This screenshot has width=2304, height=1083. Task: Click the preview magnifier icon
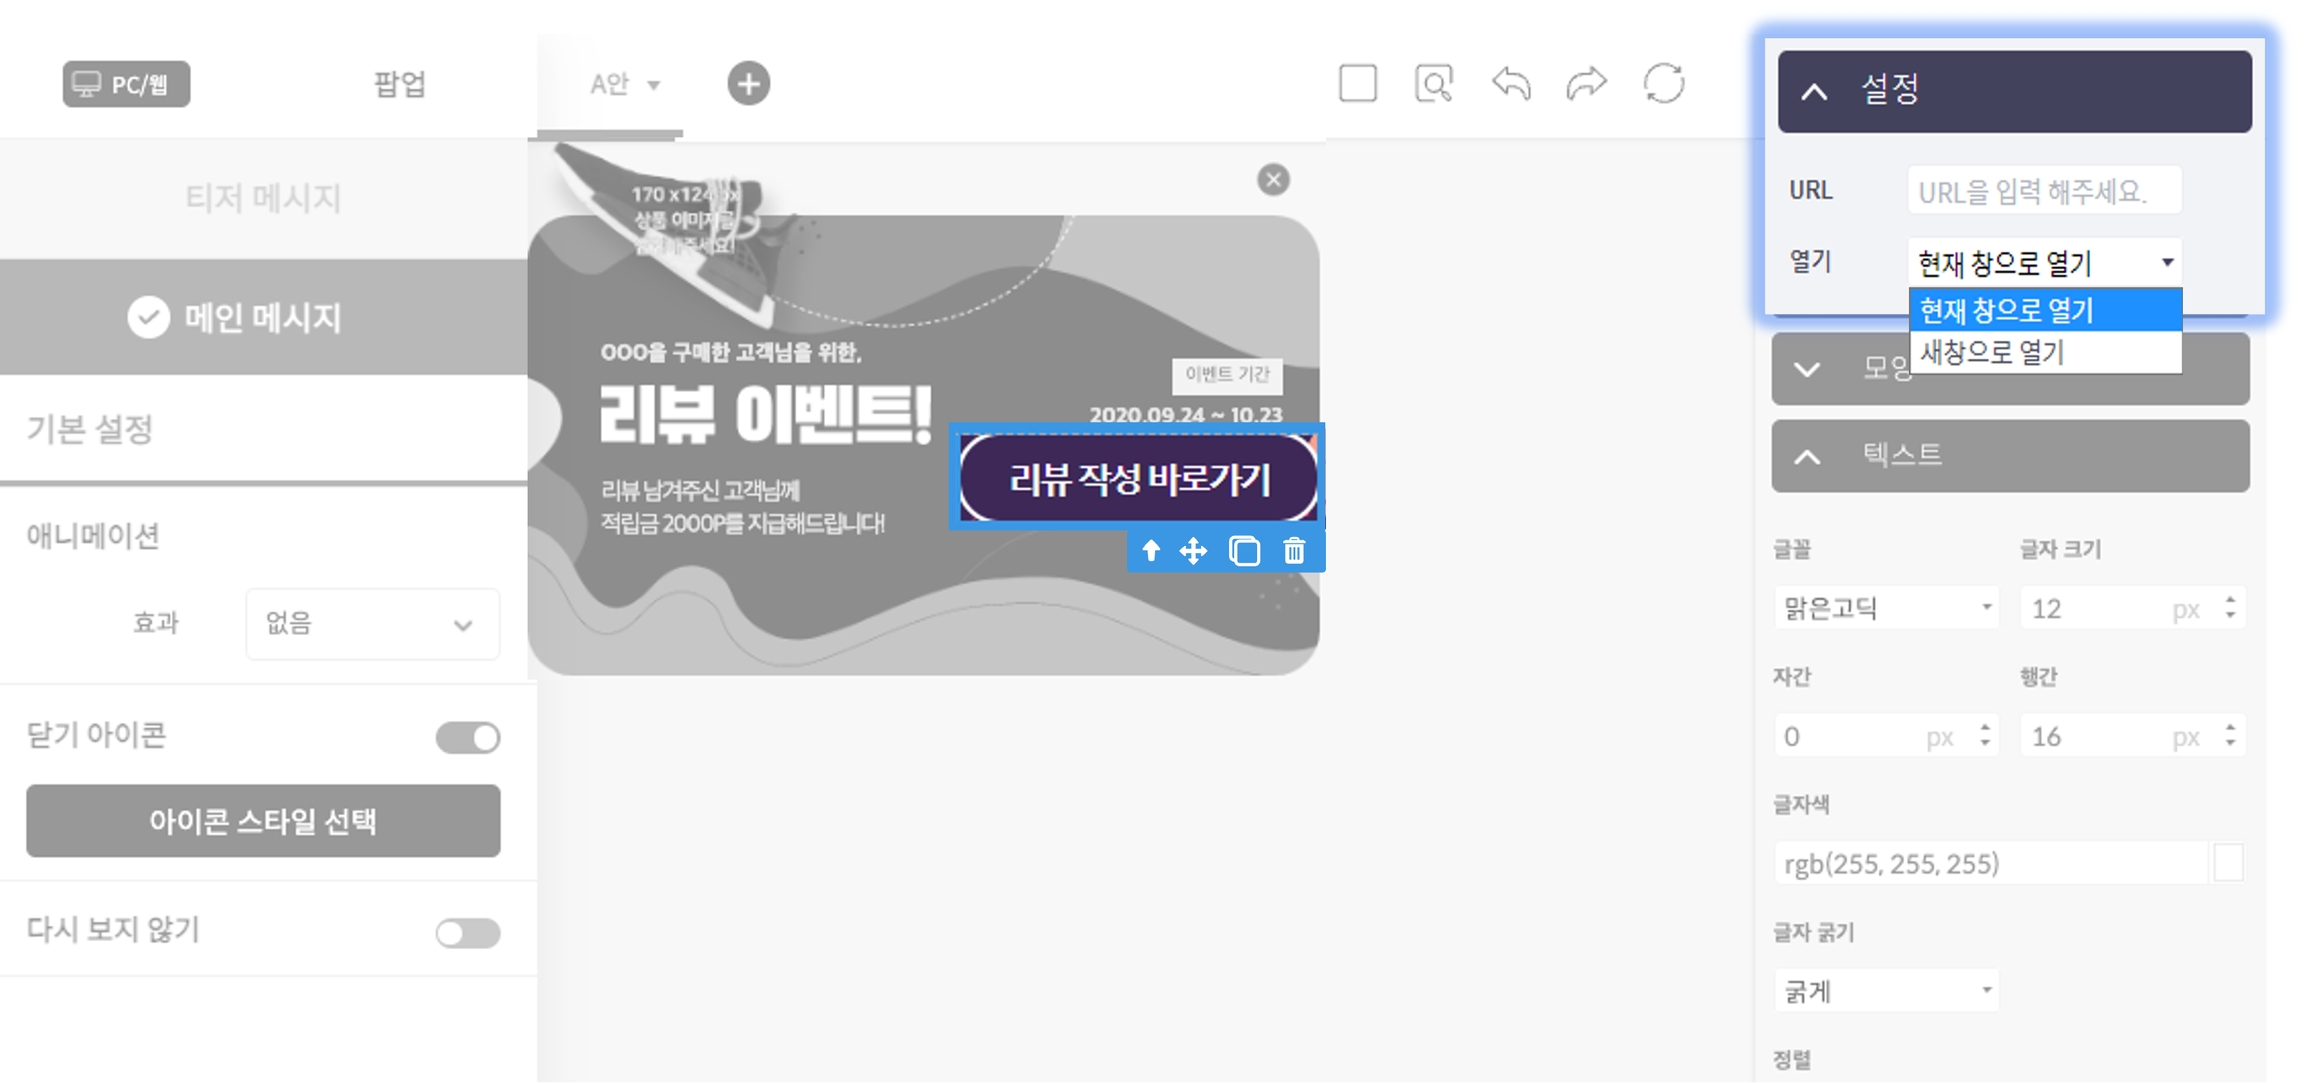(x=1434, y=84)
